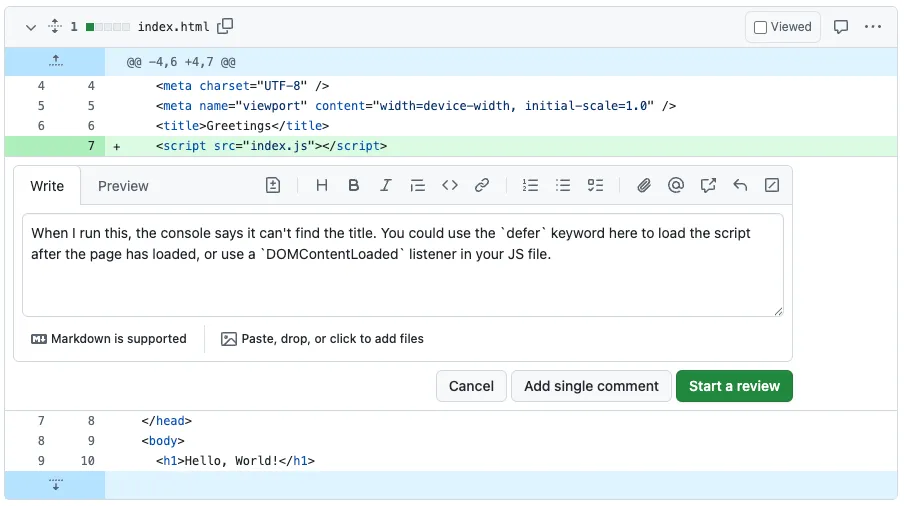Click the resize grip of the comment box
Image resolution: width=904 pixels, height=506 pixels.
(778, 311)
